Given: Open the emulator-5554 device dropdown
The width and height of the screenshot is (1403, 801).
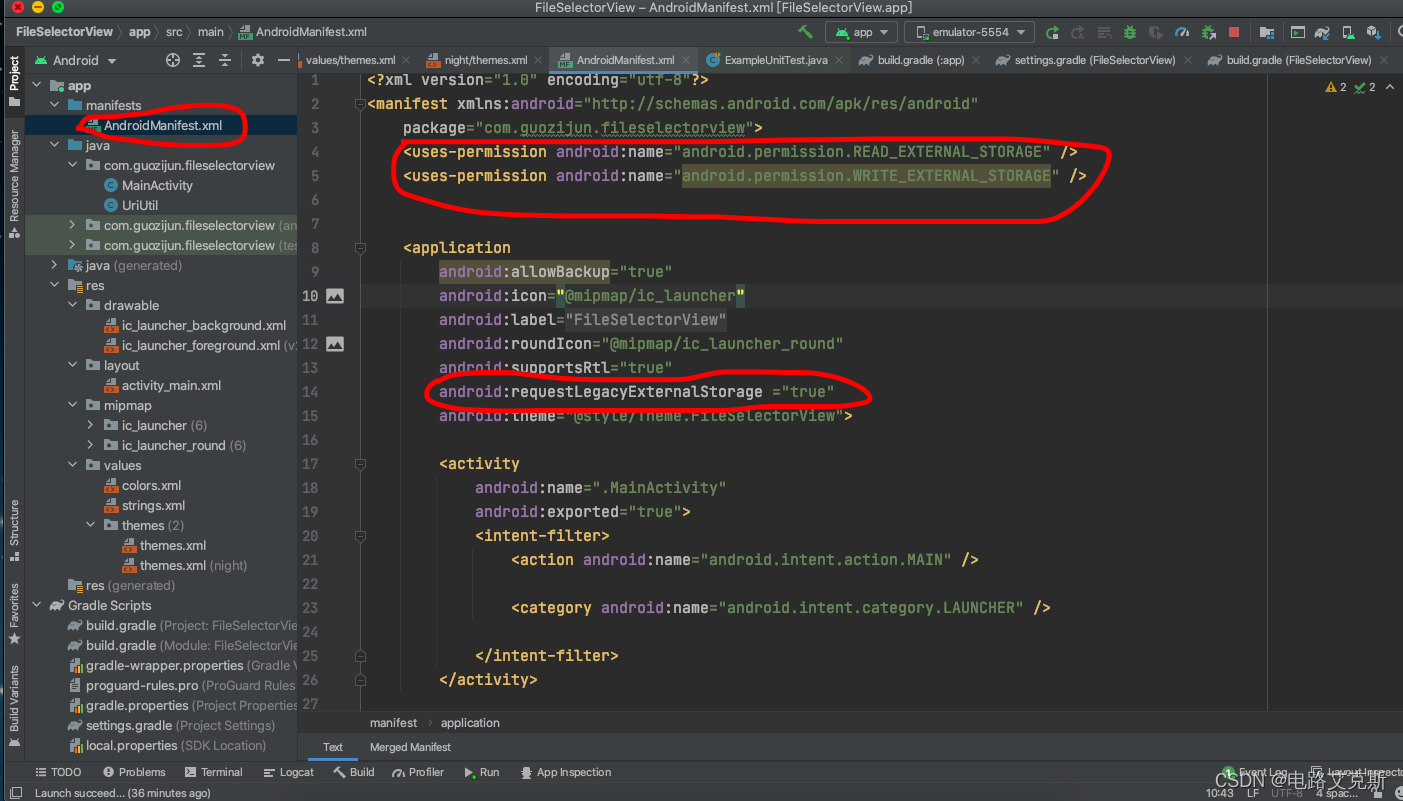Looking at the screenshot, I should pyautogui.click(x=969, y=32).
